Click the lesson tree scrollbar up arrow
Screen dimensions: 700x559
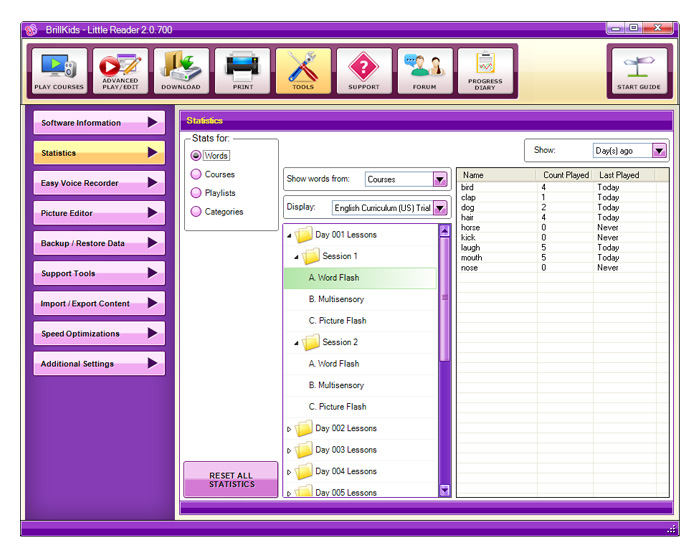coord(445,230)
